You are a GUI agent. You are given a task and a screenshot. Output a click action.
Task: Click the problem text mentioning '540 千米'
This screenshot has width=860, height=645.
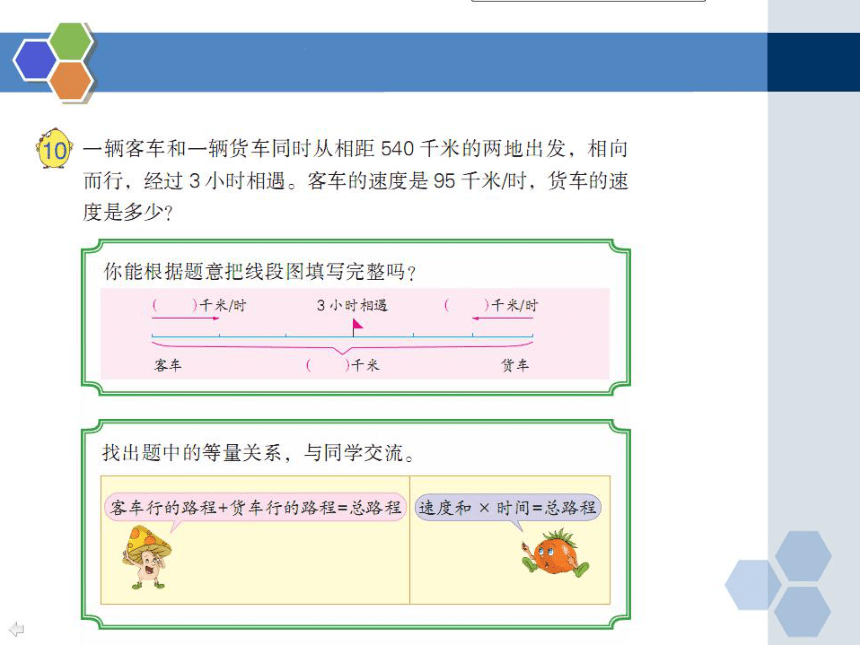click(355, 149)
